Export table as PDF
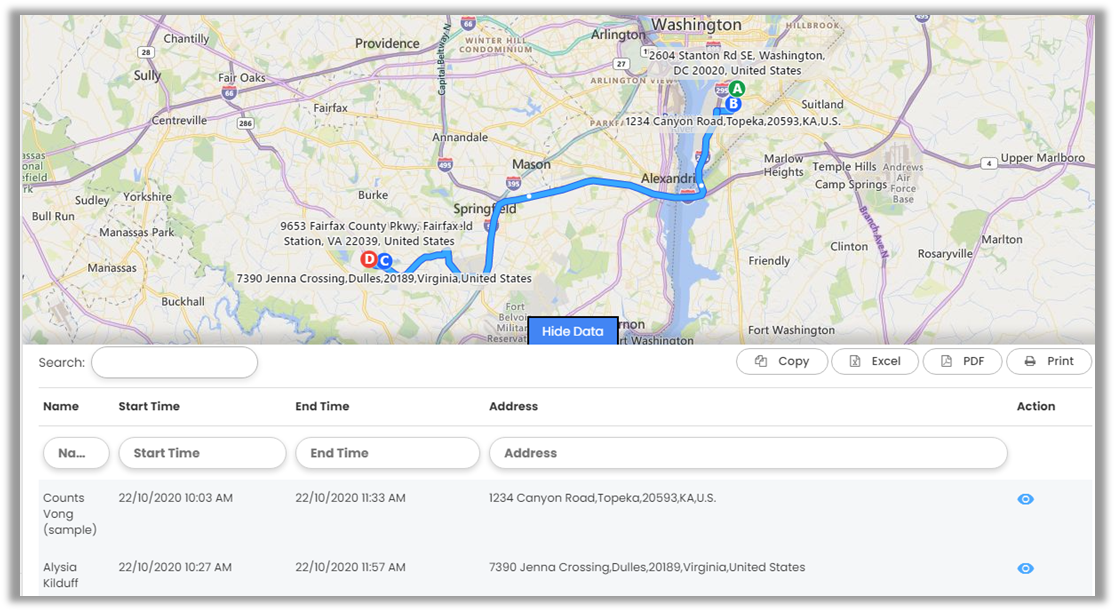Viewport: 1116px width, 612px height. pos(962,361)
